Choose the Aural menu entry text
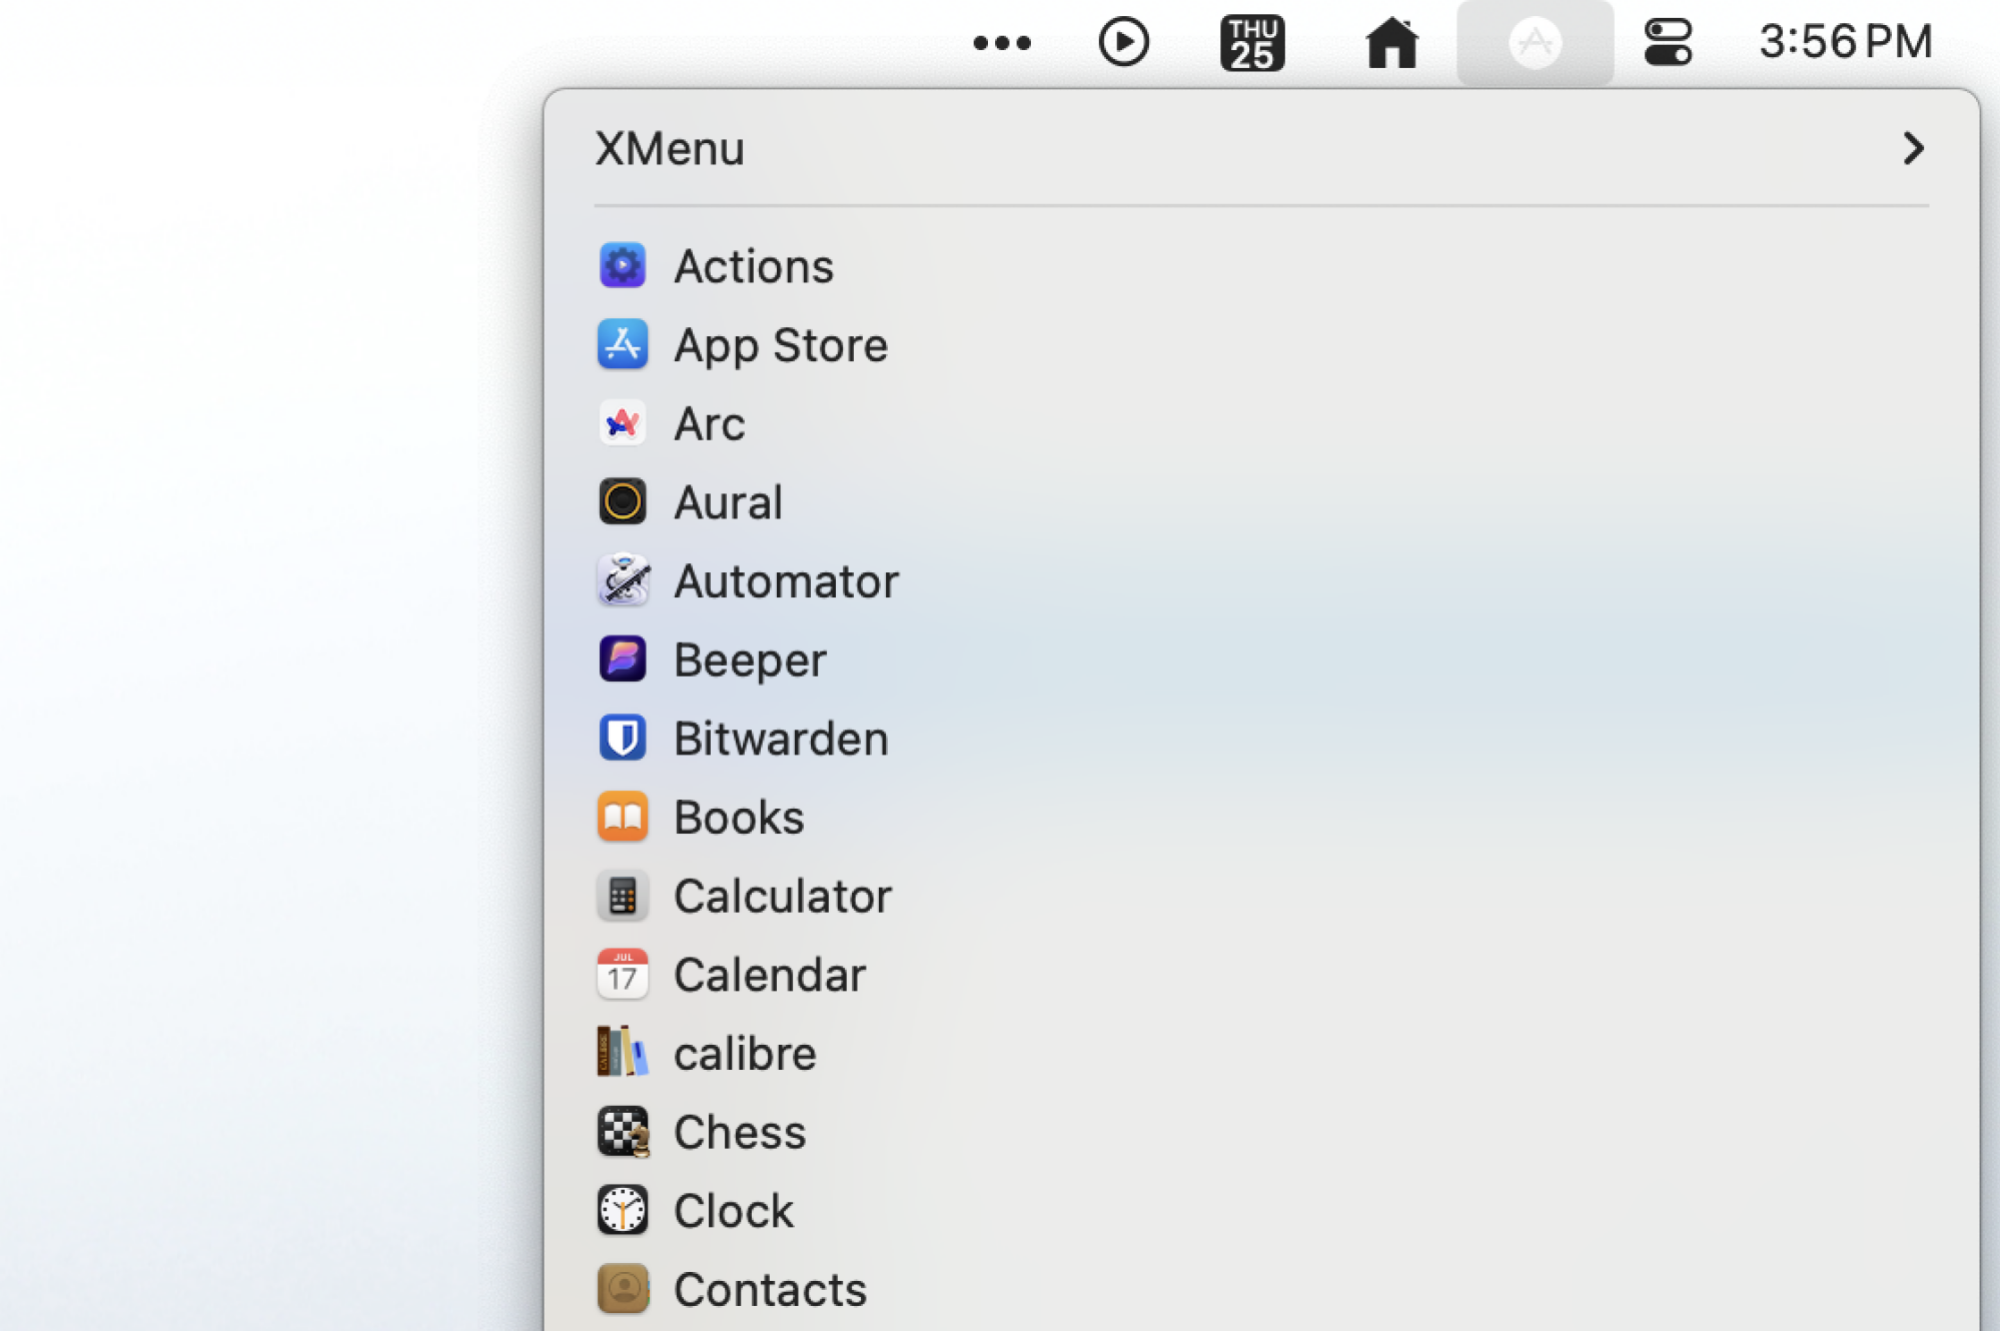The width and height of the screenshot is (2000, 1331). pos(728,502)
